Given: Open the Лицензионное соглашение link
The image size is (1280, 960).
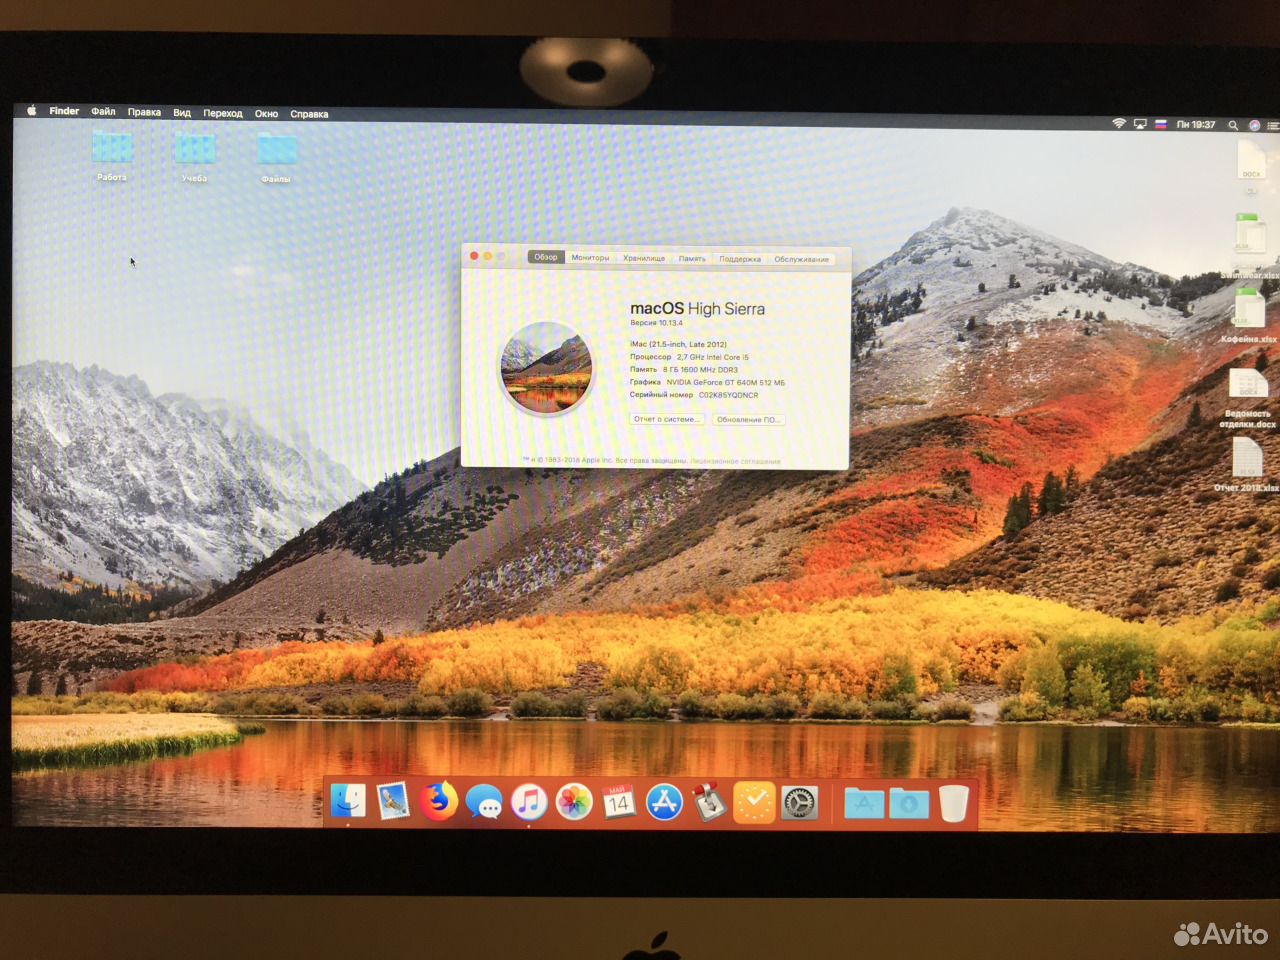Looking at the screenshot, I should [x=735, y=461].
